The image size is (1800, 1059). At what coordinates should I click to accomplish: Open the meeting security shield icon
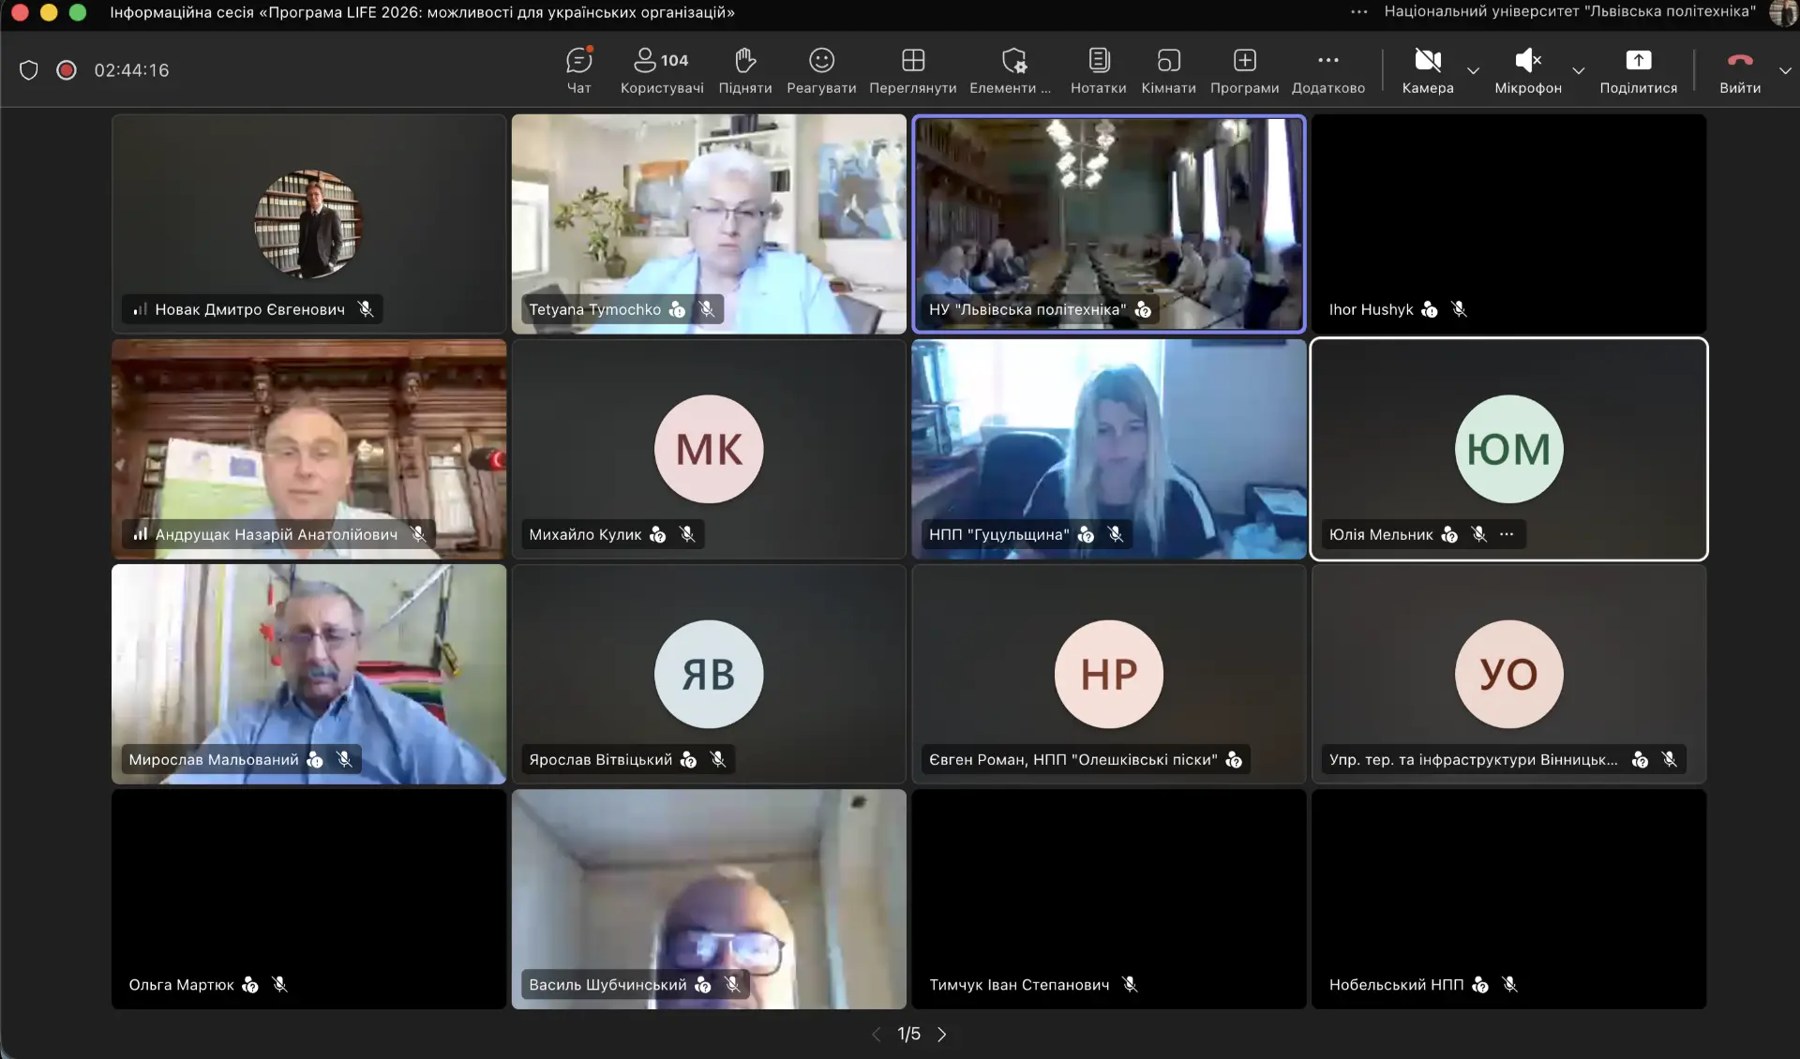click(x=29, y=70)
